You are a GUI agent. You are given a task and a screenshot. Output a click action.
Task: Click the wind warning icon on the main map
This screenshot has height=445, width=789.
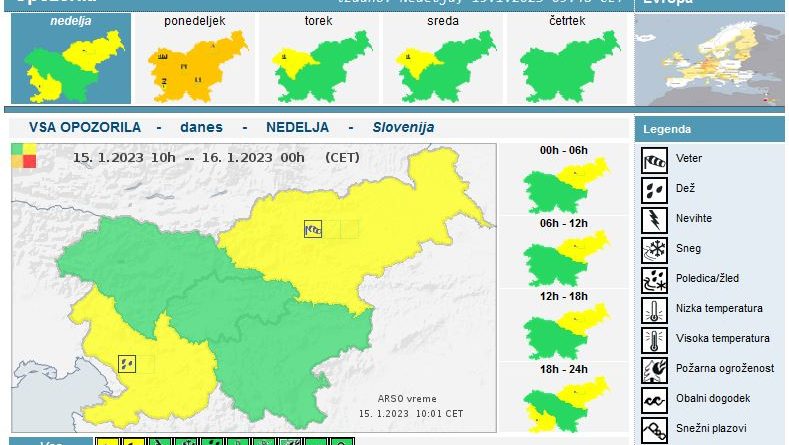(313, 229)
